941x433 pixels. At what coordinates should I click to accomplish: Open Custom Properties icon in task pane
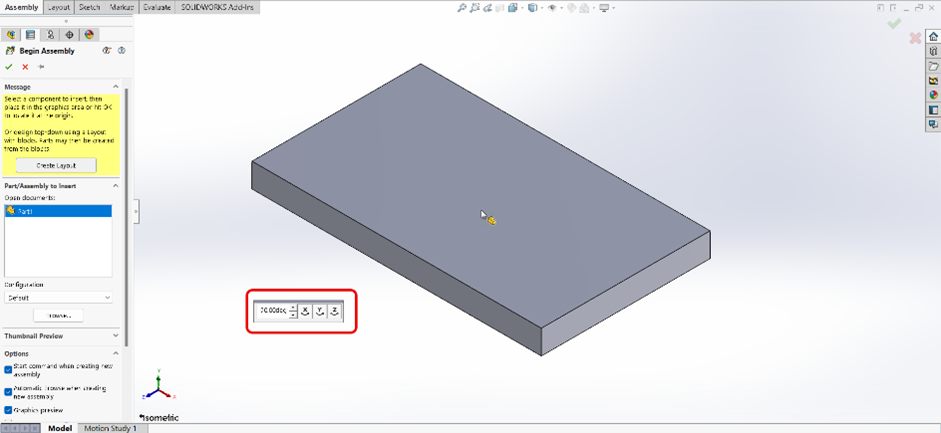click(933, 110)
